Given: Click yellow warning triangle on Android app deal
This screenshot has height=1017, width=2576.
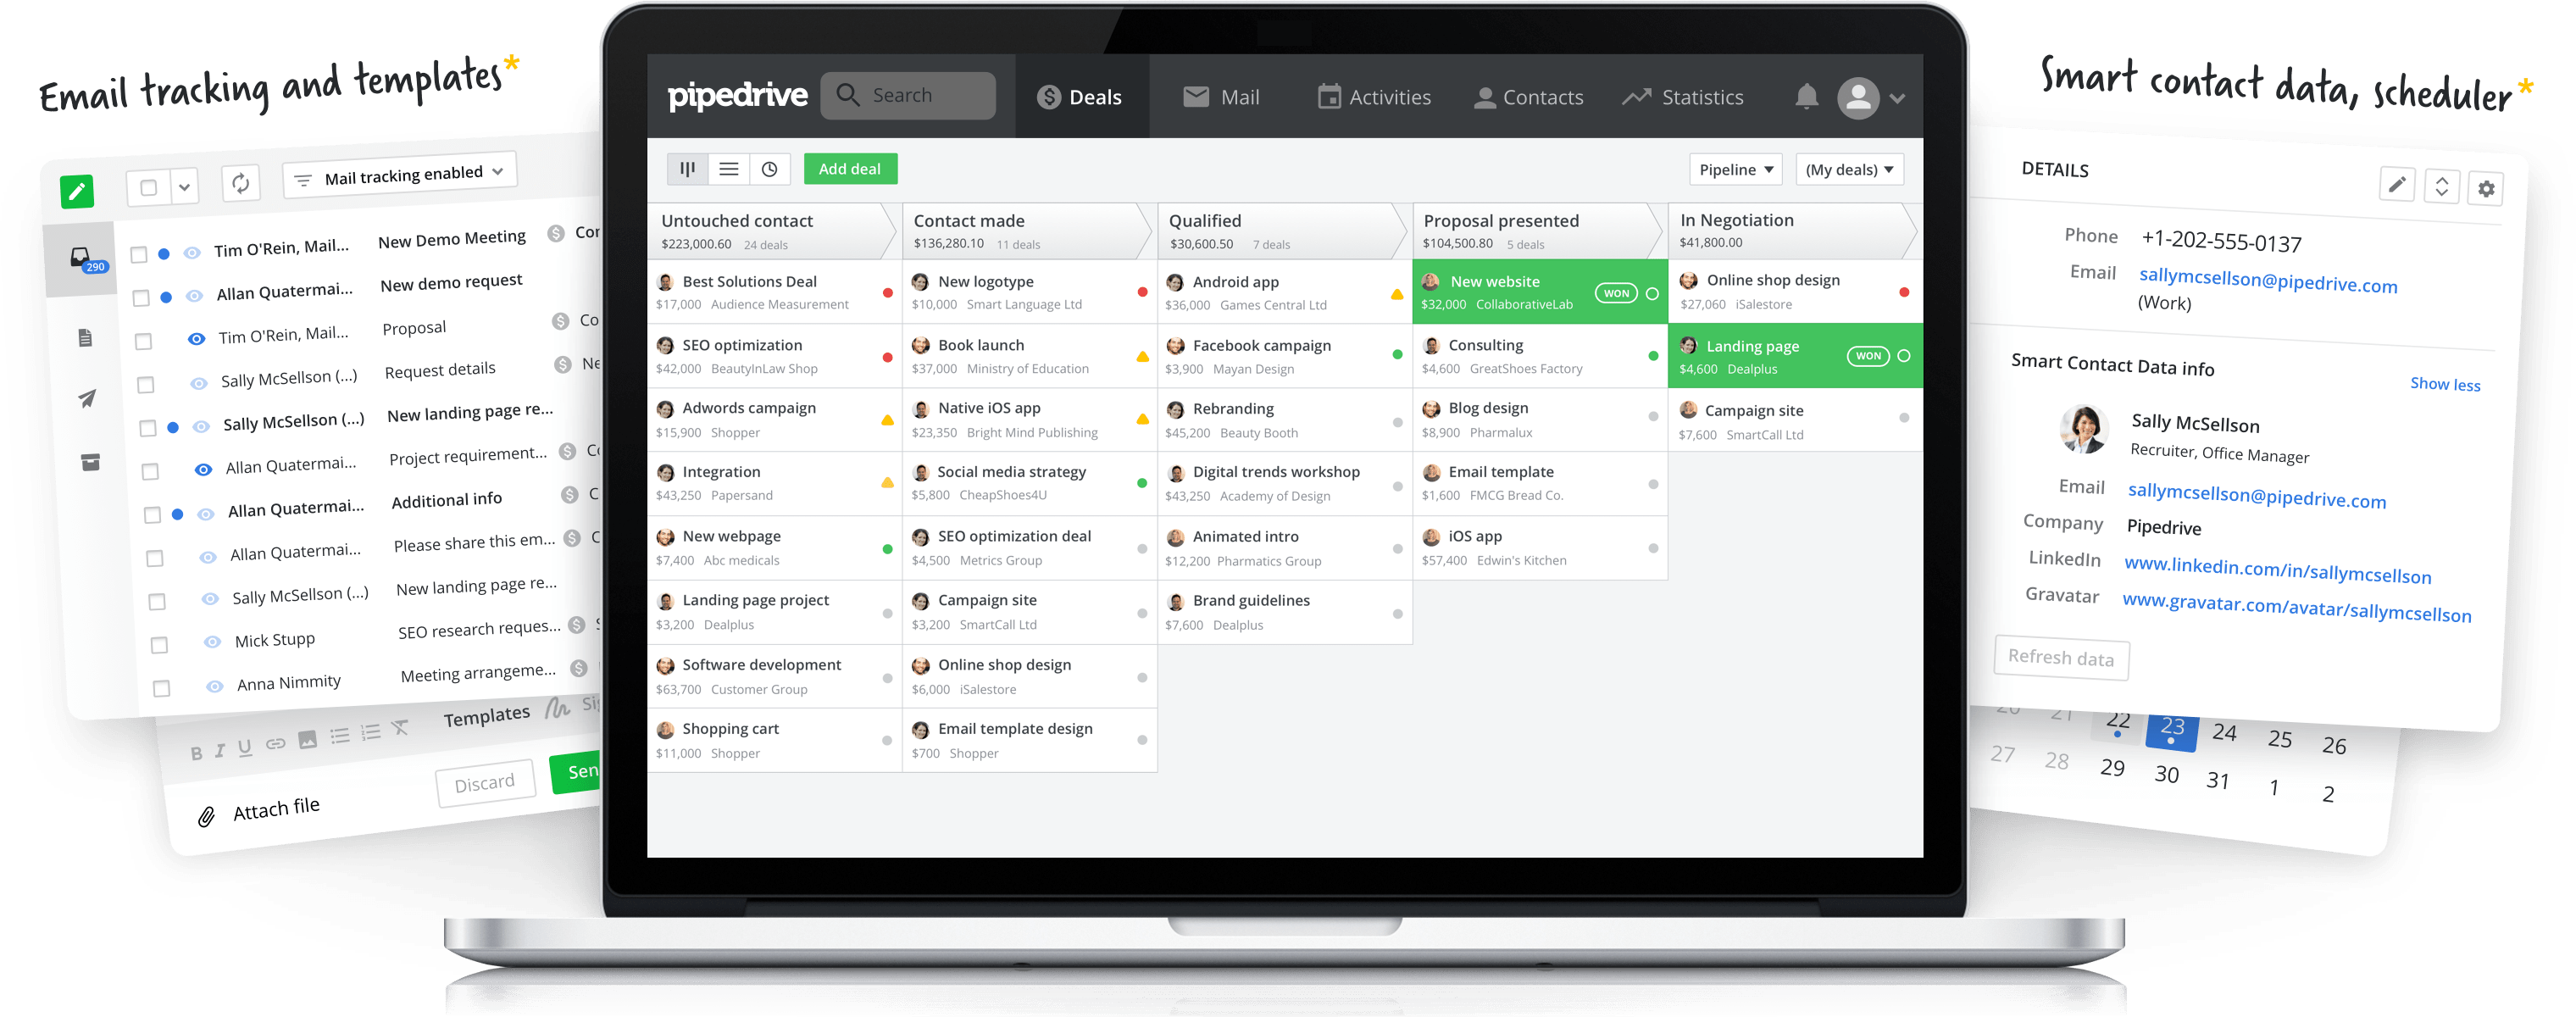Looking at the screenshot, I should pyautogui.click(x=1397, y=294).
